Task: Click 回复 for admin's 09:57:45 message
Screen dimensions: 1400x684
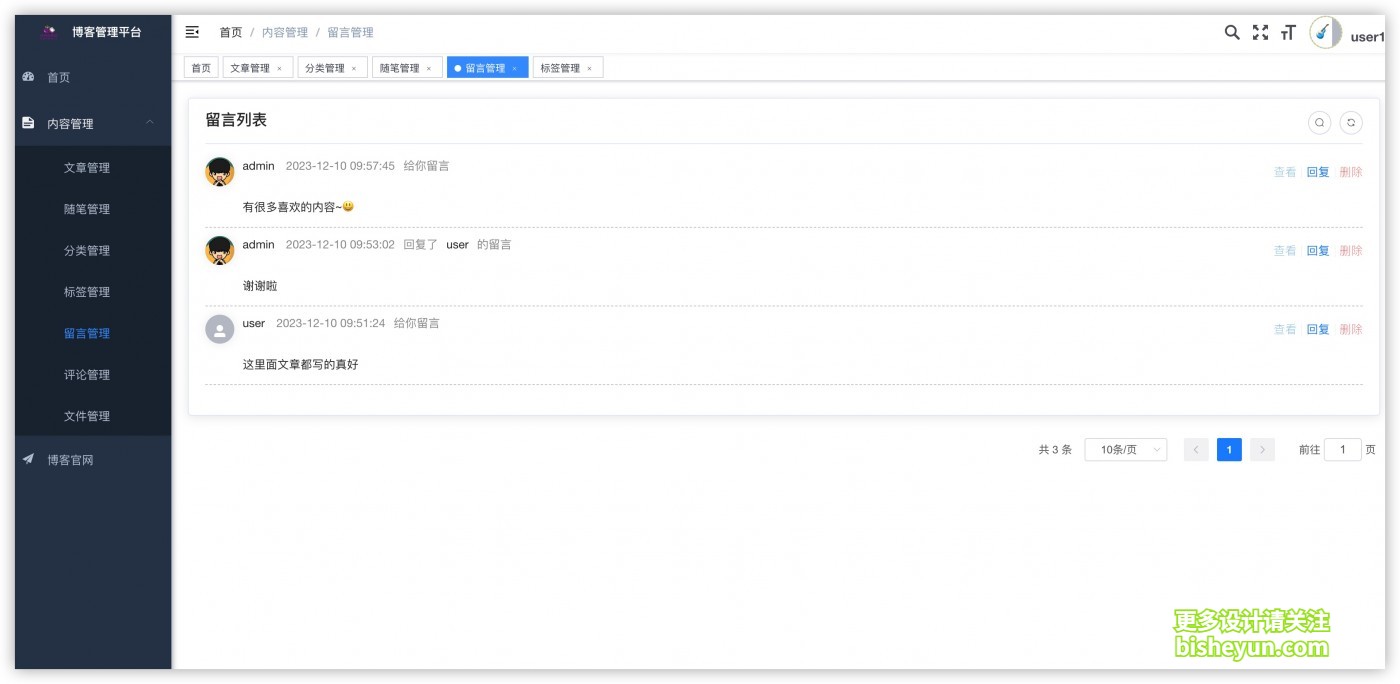Action: 1318,172
